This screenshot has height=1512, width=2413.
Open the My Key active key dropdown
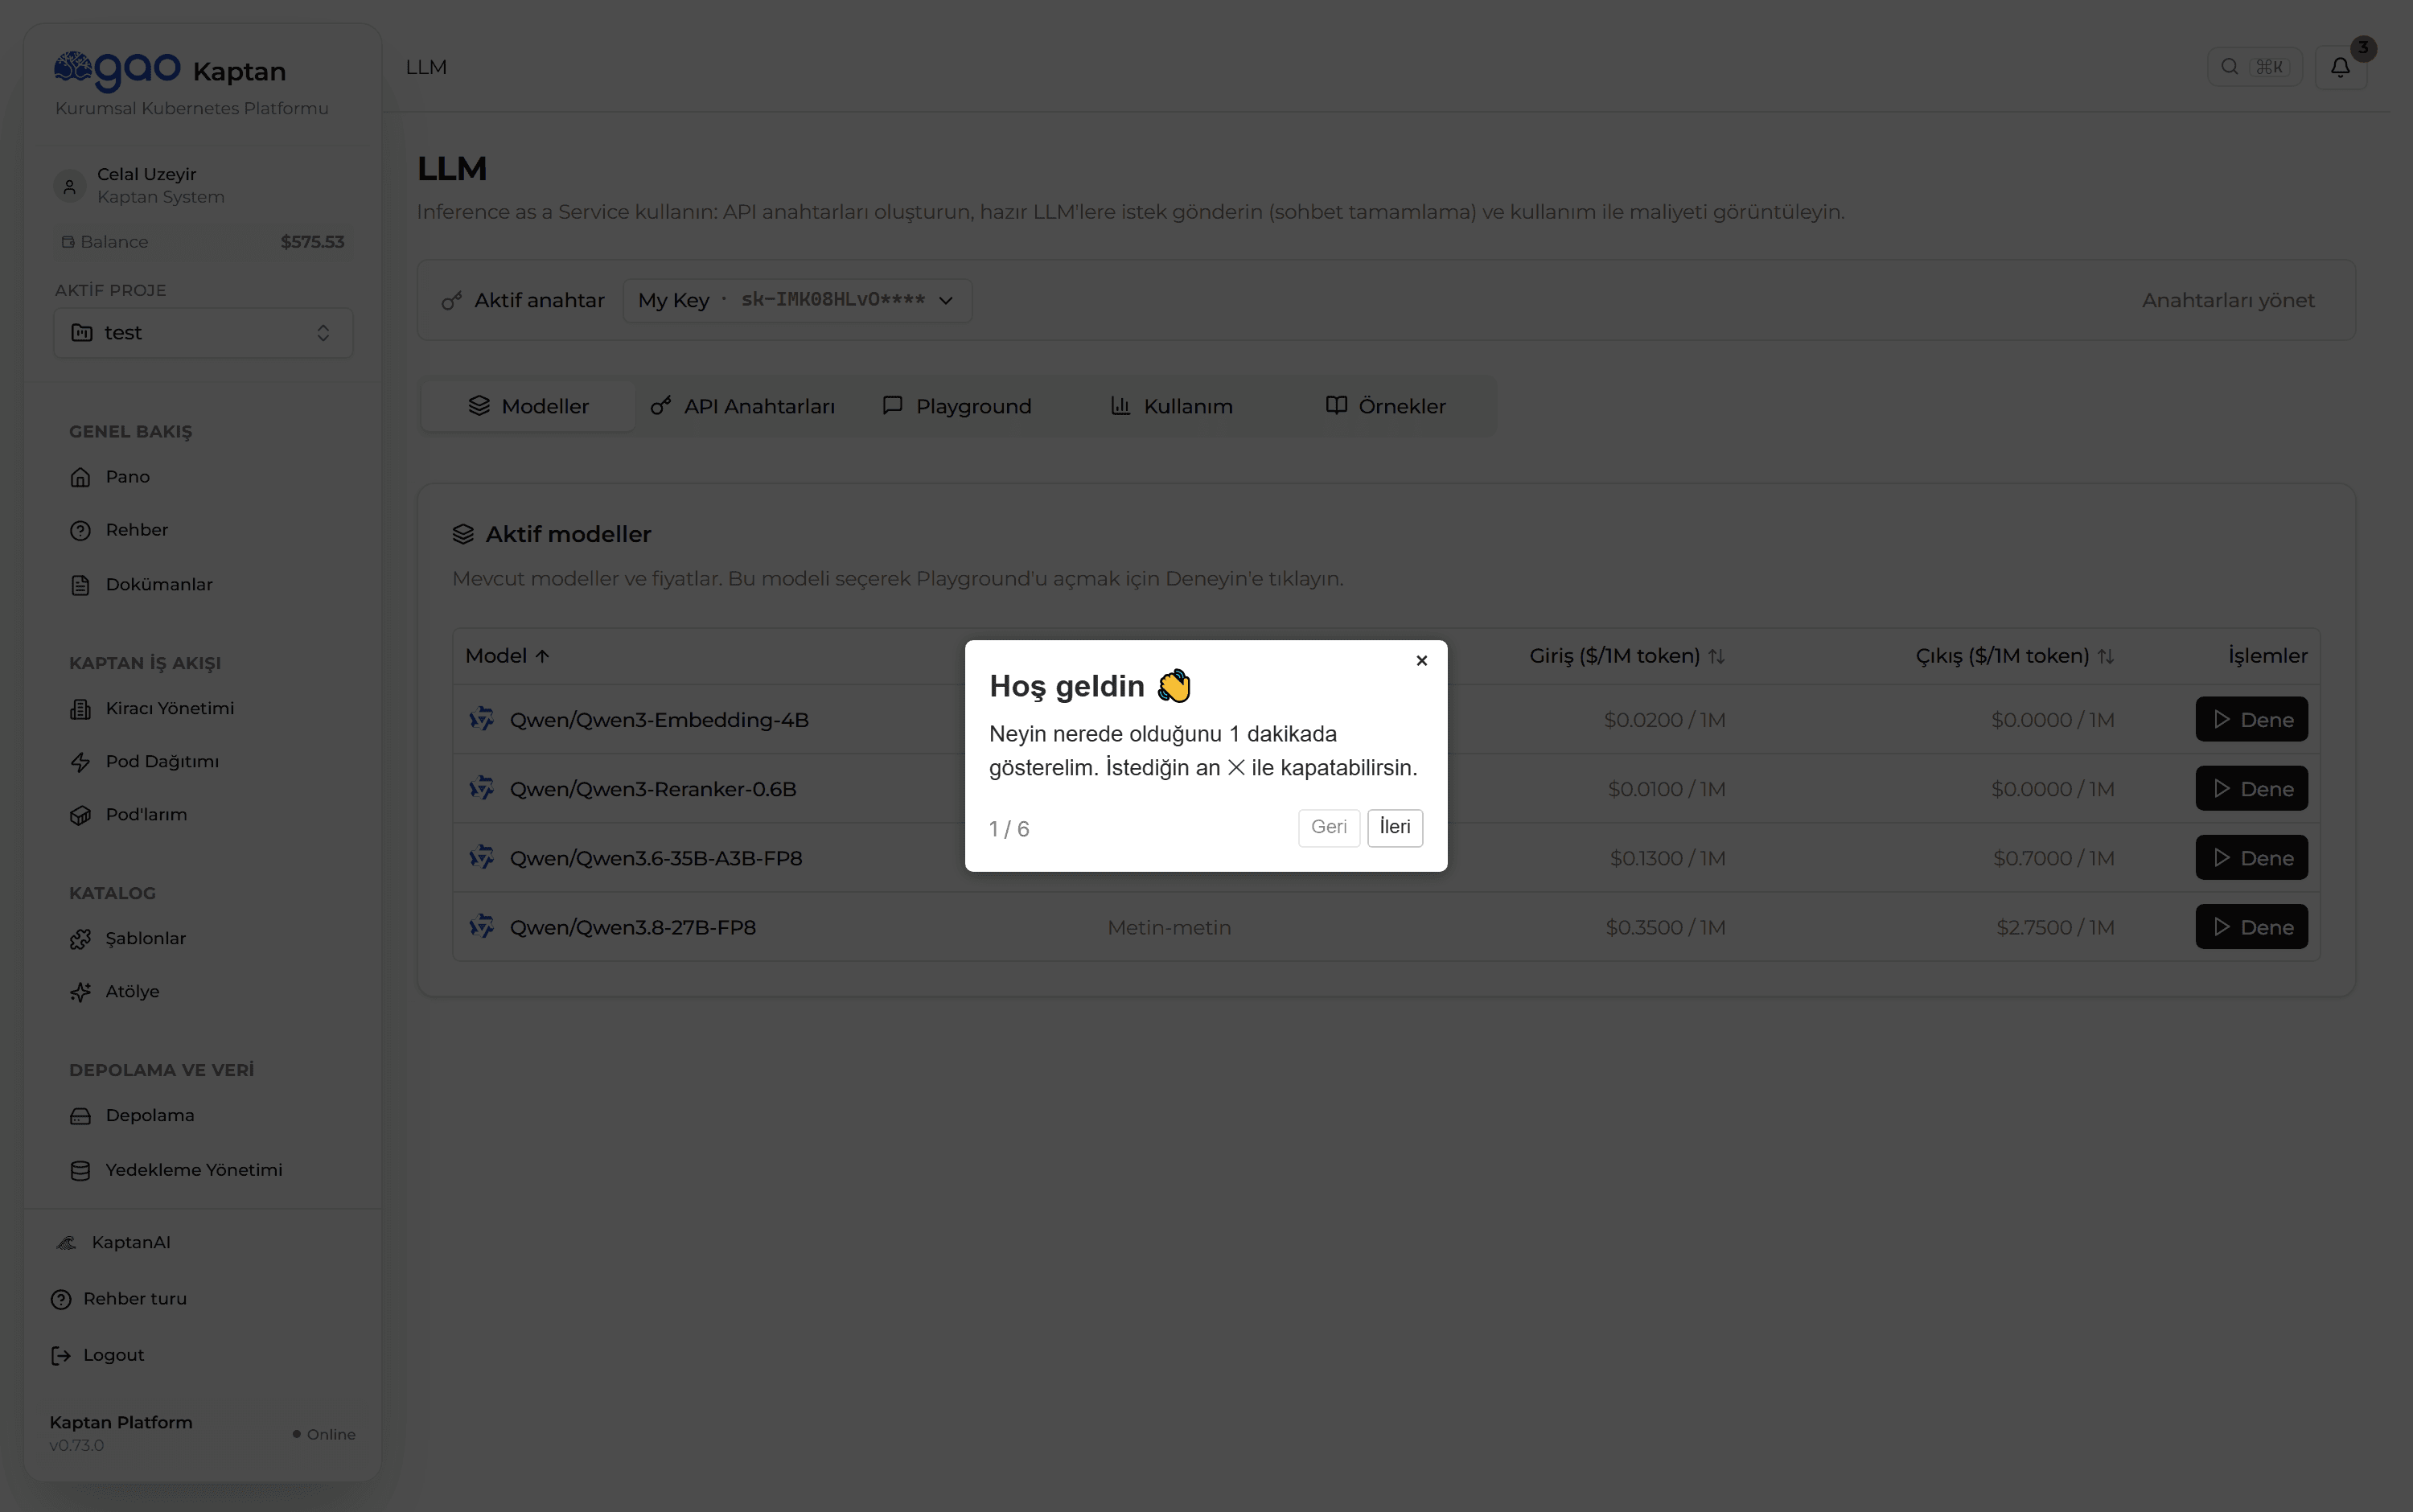click(x=797, y=300)
